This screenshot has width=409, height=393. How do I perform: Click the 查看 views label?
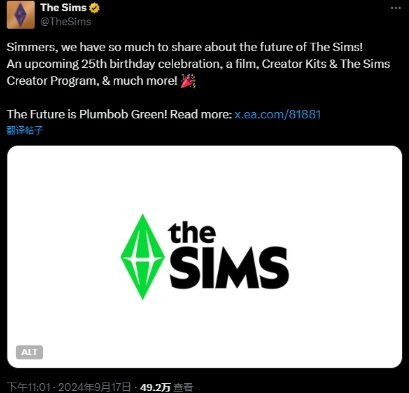pos(183,387)
